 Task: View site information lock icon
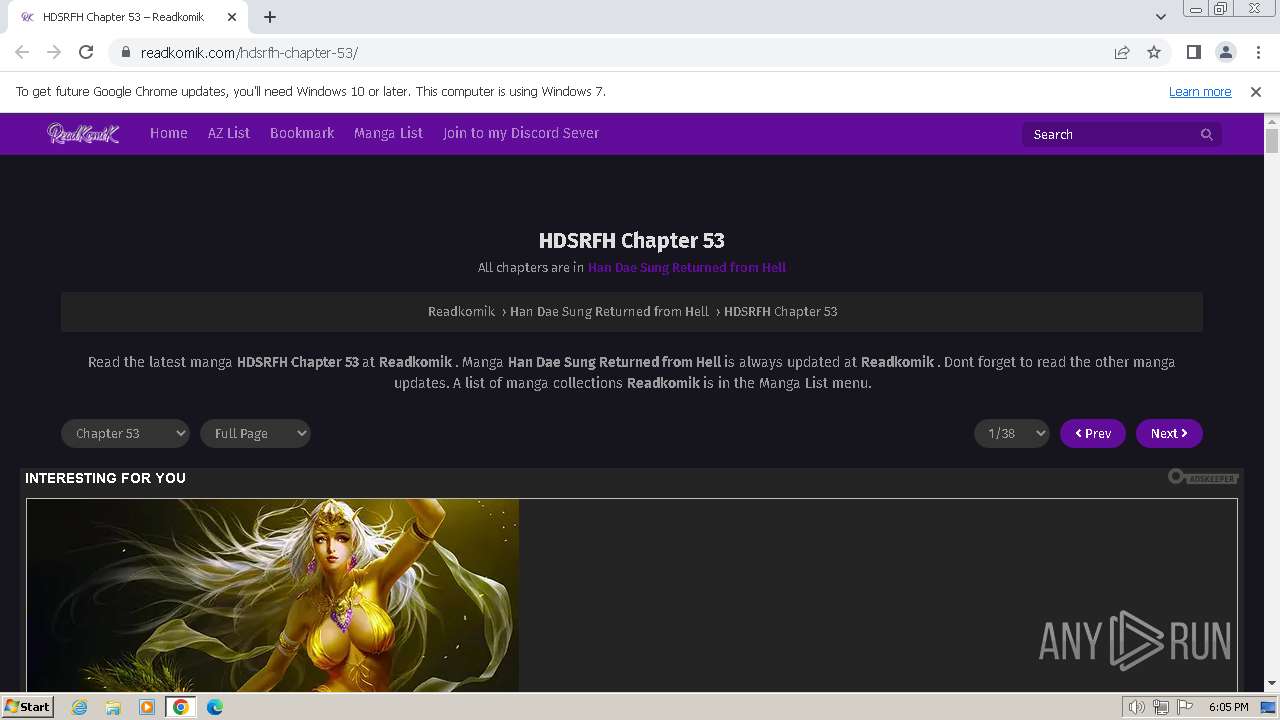click(125, 52)
